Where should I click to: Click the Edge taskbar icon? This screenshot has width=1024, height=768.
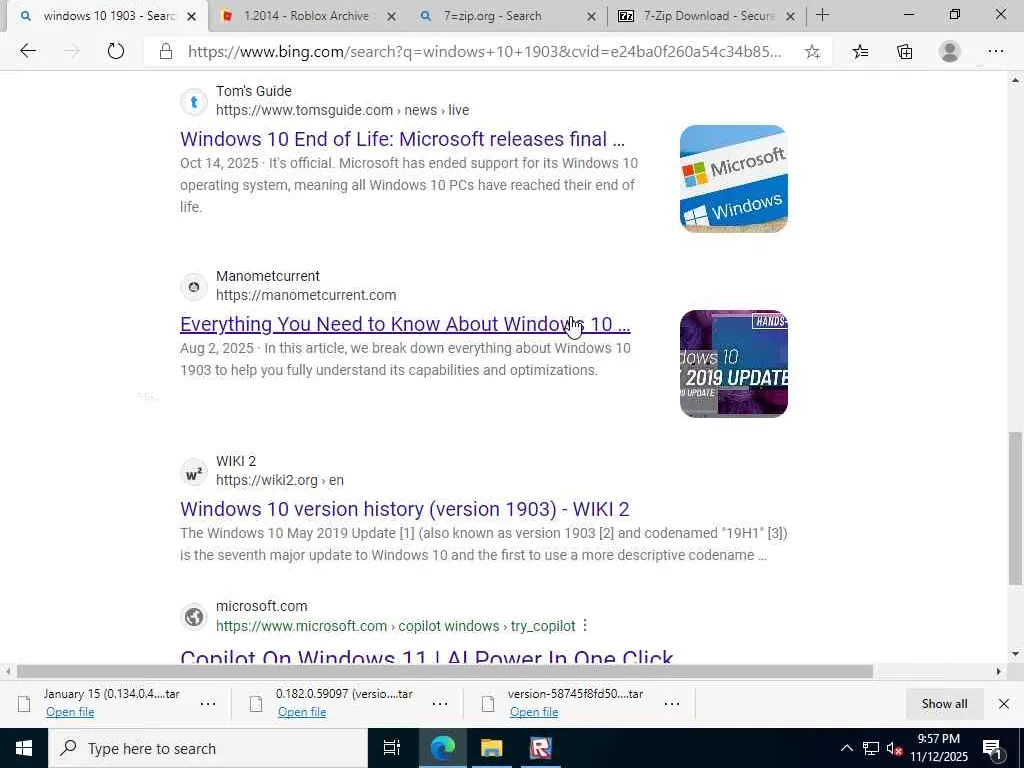click(442, 748)
